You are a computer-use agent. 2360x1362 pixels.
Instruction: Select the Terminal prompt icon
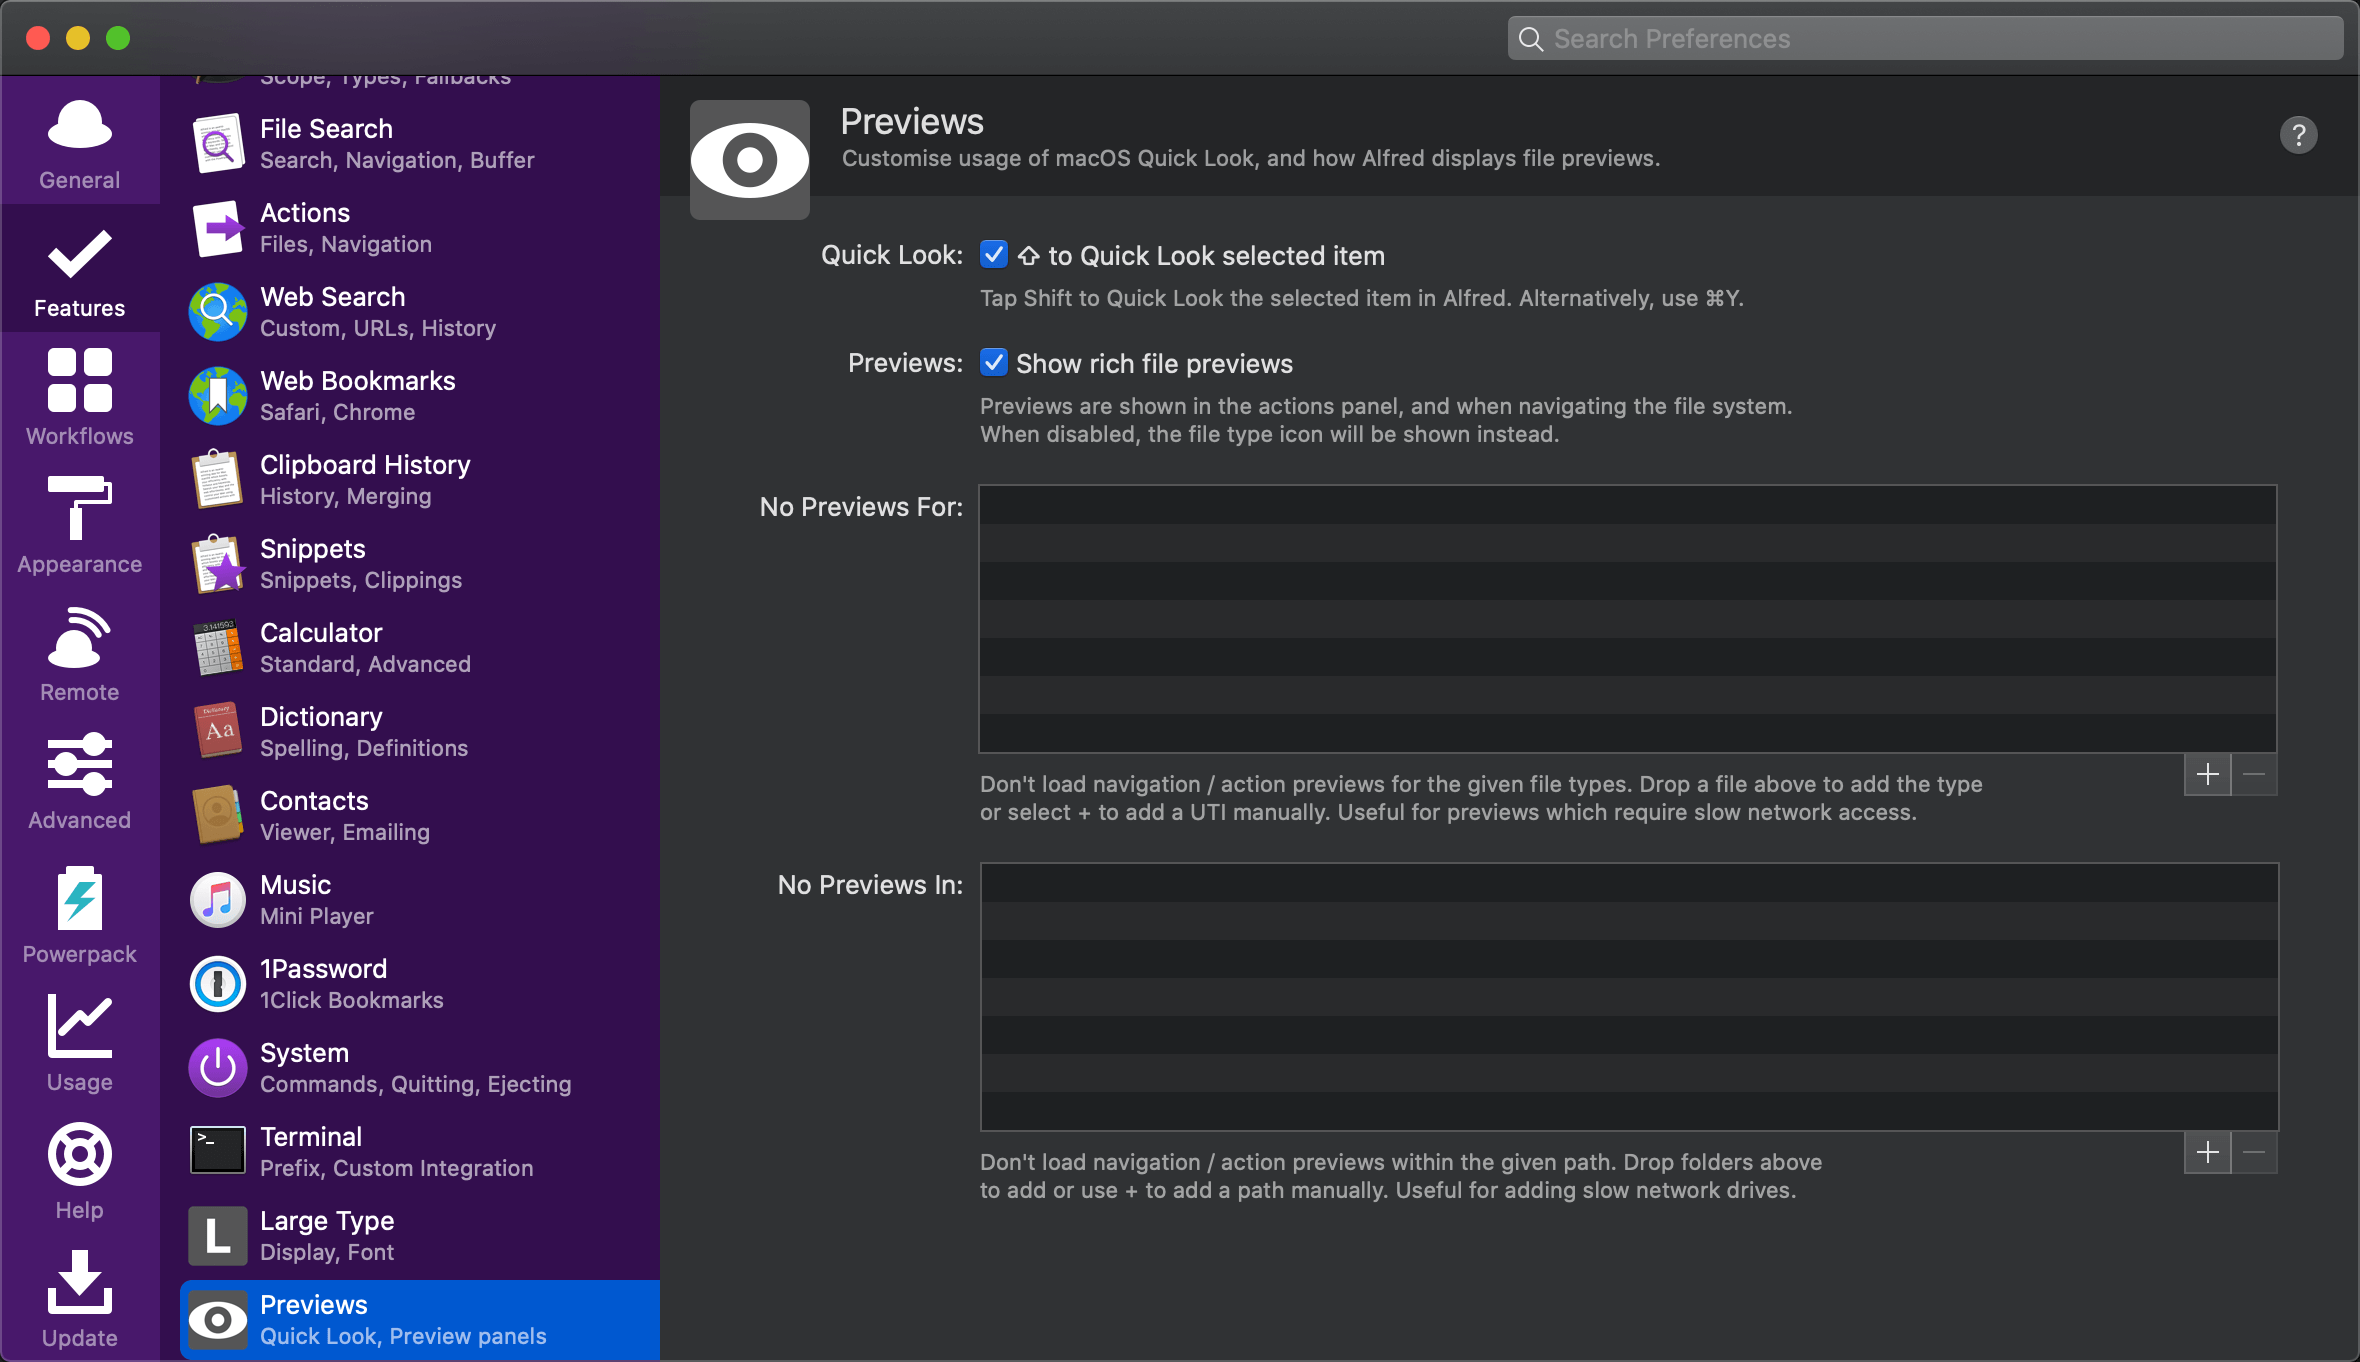[218, 1150]
